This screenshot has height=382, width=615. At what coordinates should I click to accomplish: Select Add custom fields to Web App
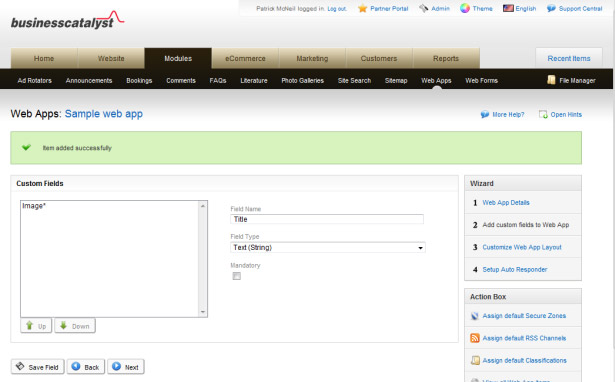526,225
